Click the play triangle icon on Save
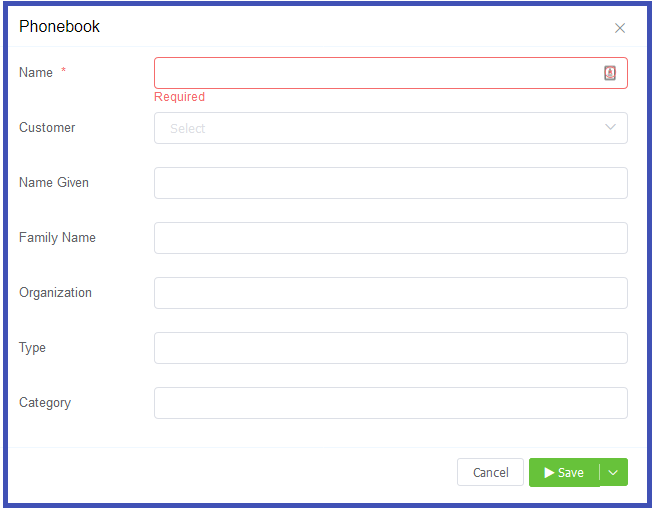This screenshot has height=509, width=653. (x=549, y=472)
